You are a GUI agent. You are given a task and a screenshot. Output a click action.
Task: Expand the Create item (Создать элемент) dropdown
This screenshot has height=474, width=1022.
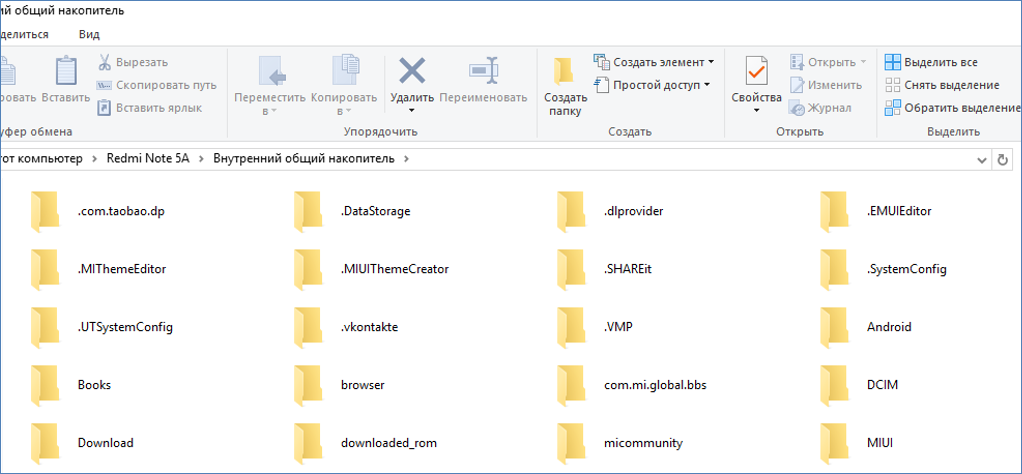(711, 62)
